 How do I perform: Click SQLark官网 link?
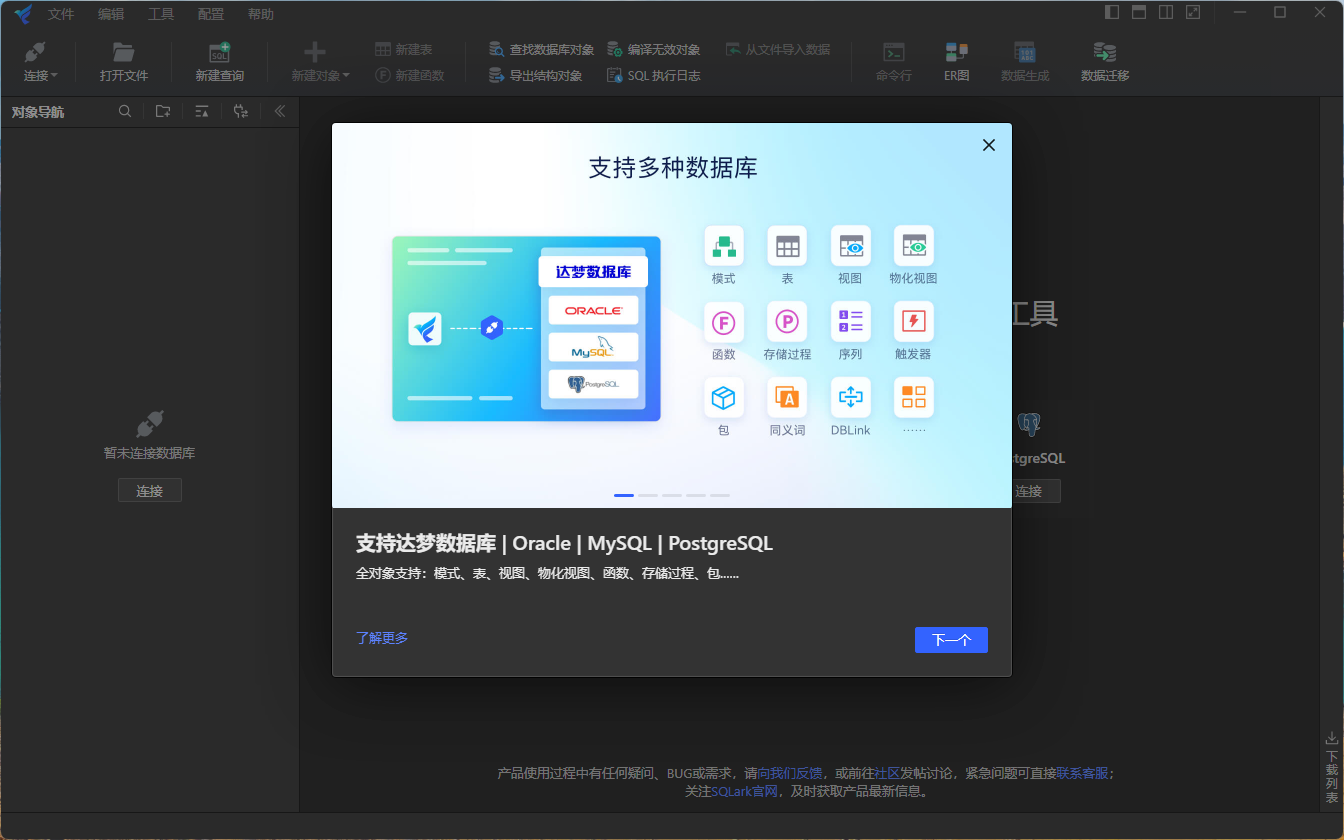745,791
